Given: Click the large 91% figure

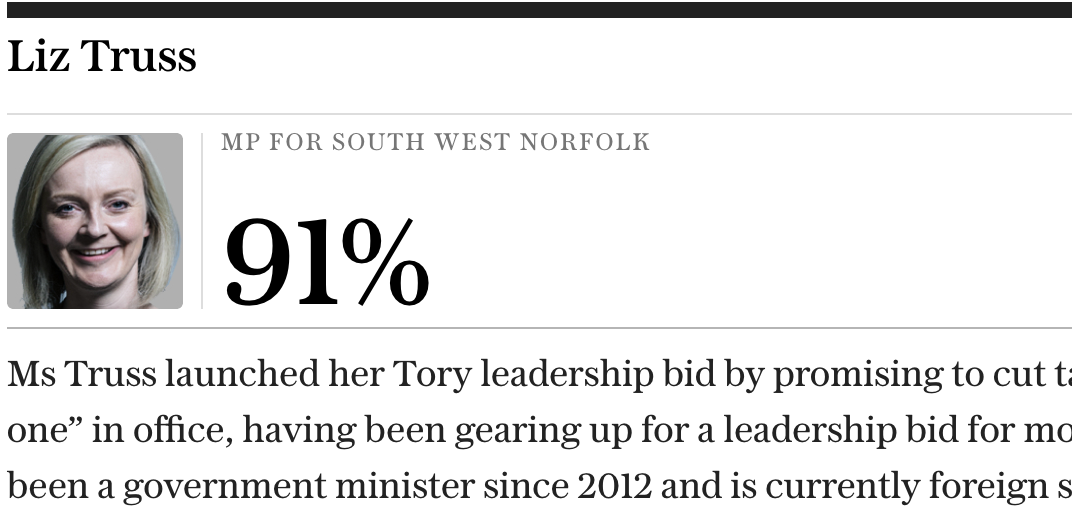Looking at the screenshot, I should [x=327, y=262].
